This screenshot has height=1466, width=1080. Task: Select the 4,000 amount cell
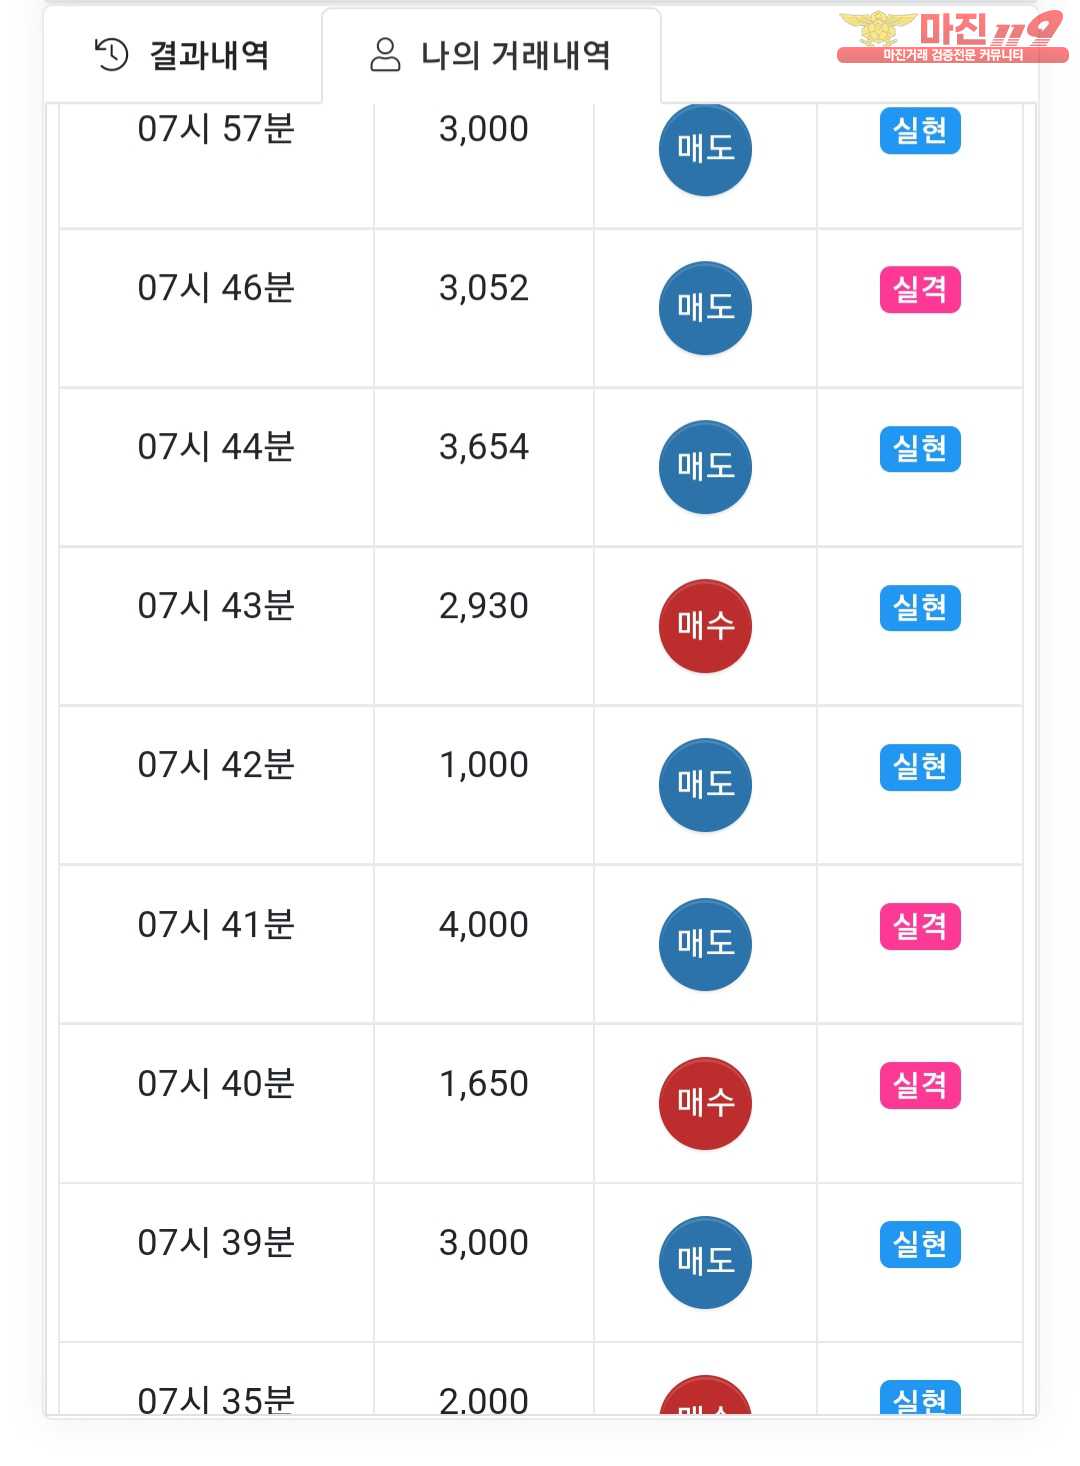pyautogui.click(x=483, y=925)
